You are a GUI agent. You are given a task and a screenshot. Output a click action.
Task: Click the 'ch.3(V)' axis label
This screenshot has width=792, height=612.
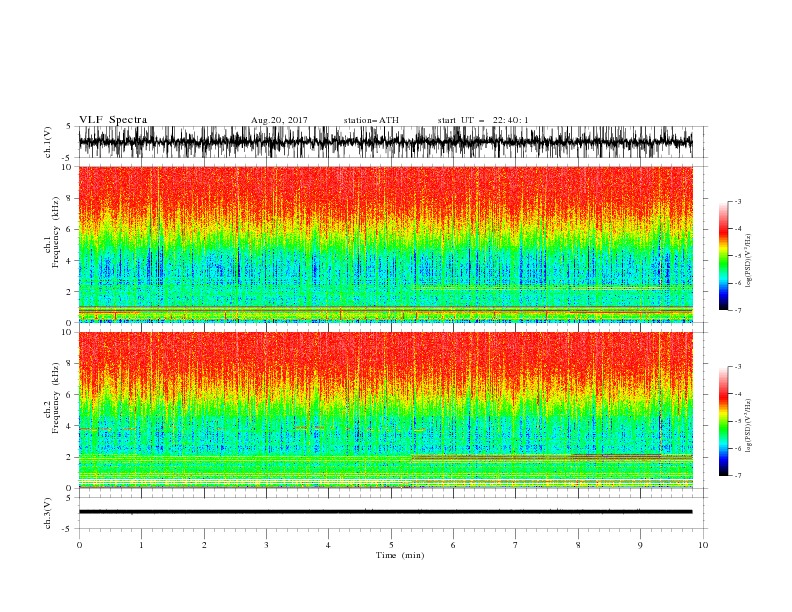(x=48, y=513)
